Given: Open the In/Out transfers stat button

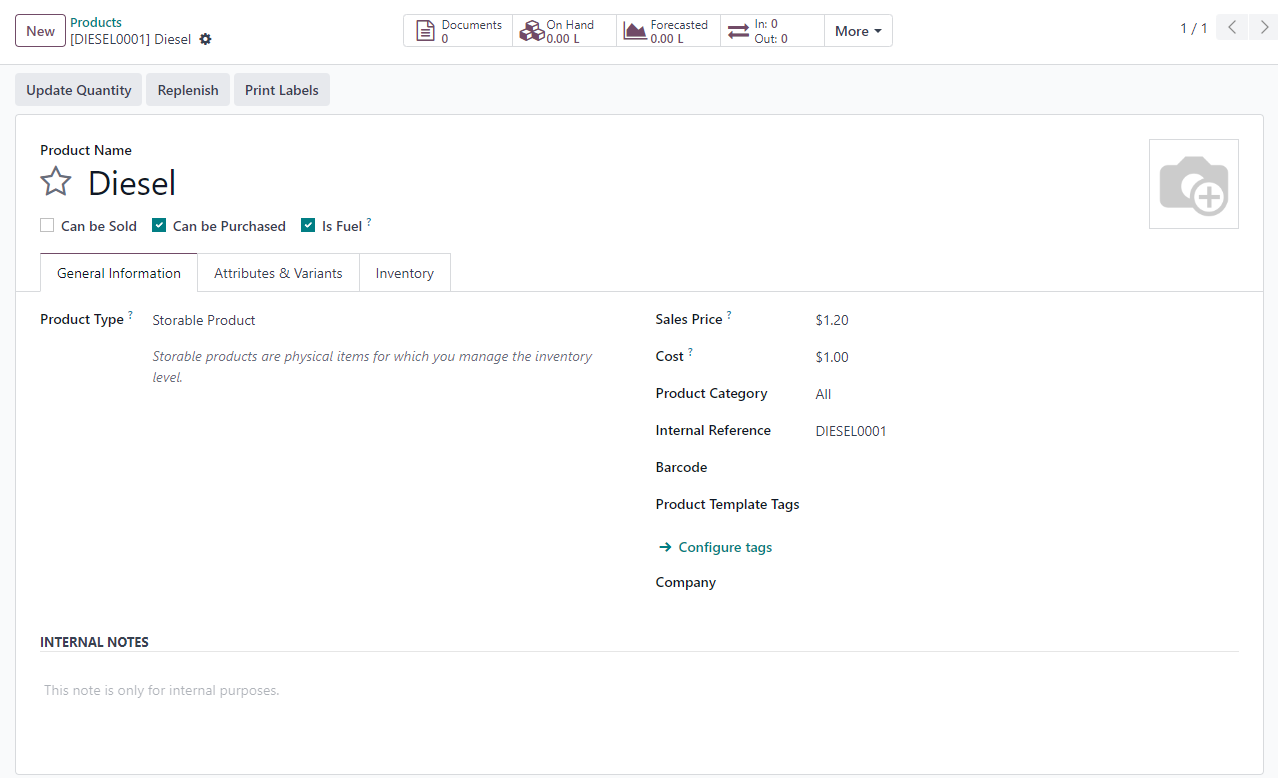Looking at the screenshot, I should click(x=772, y=31).
